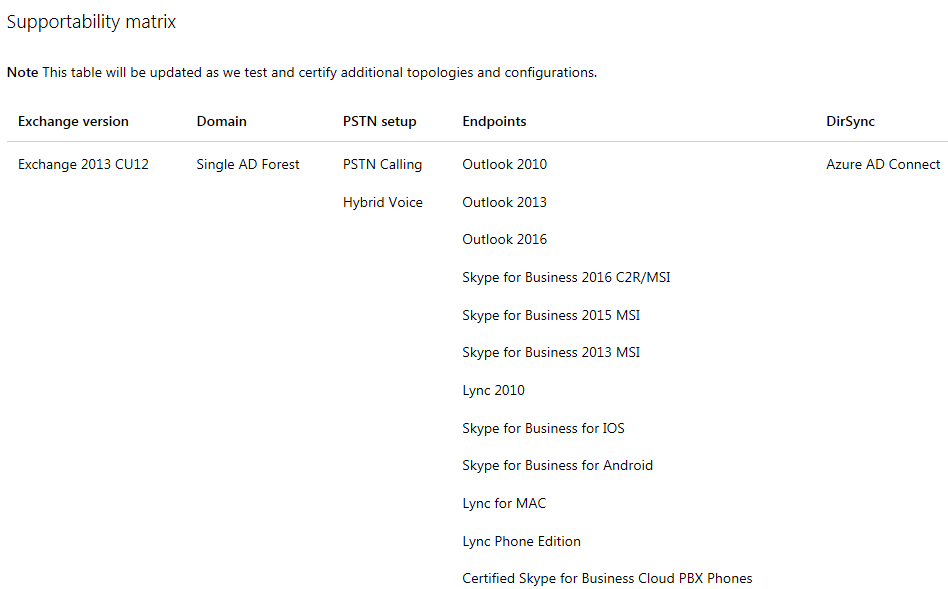Viewport: 948px width, 589px height.
Task: Click the Exchange version column header
Action: click(73, 121)
